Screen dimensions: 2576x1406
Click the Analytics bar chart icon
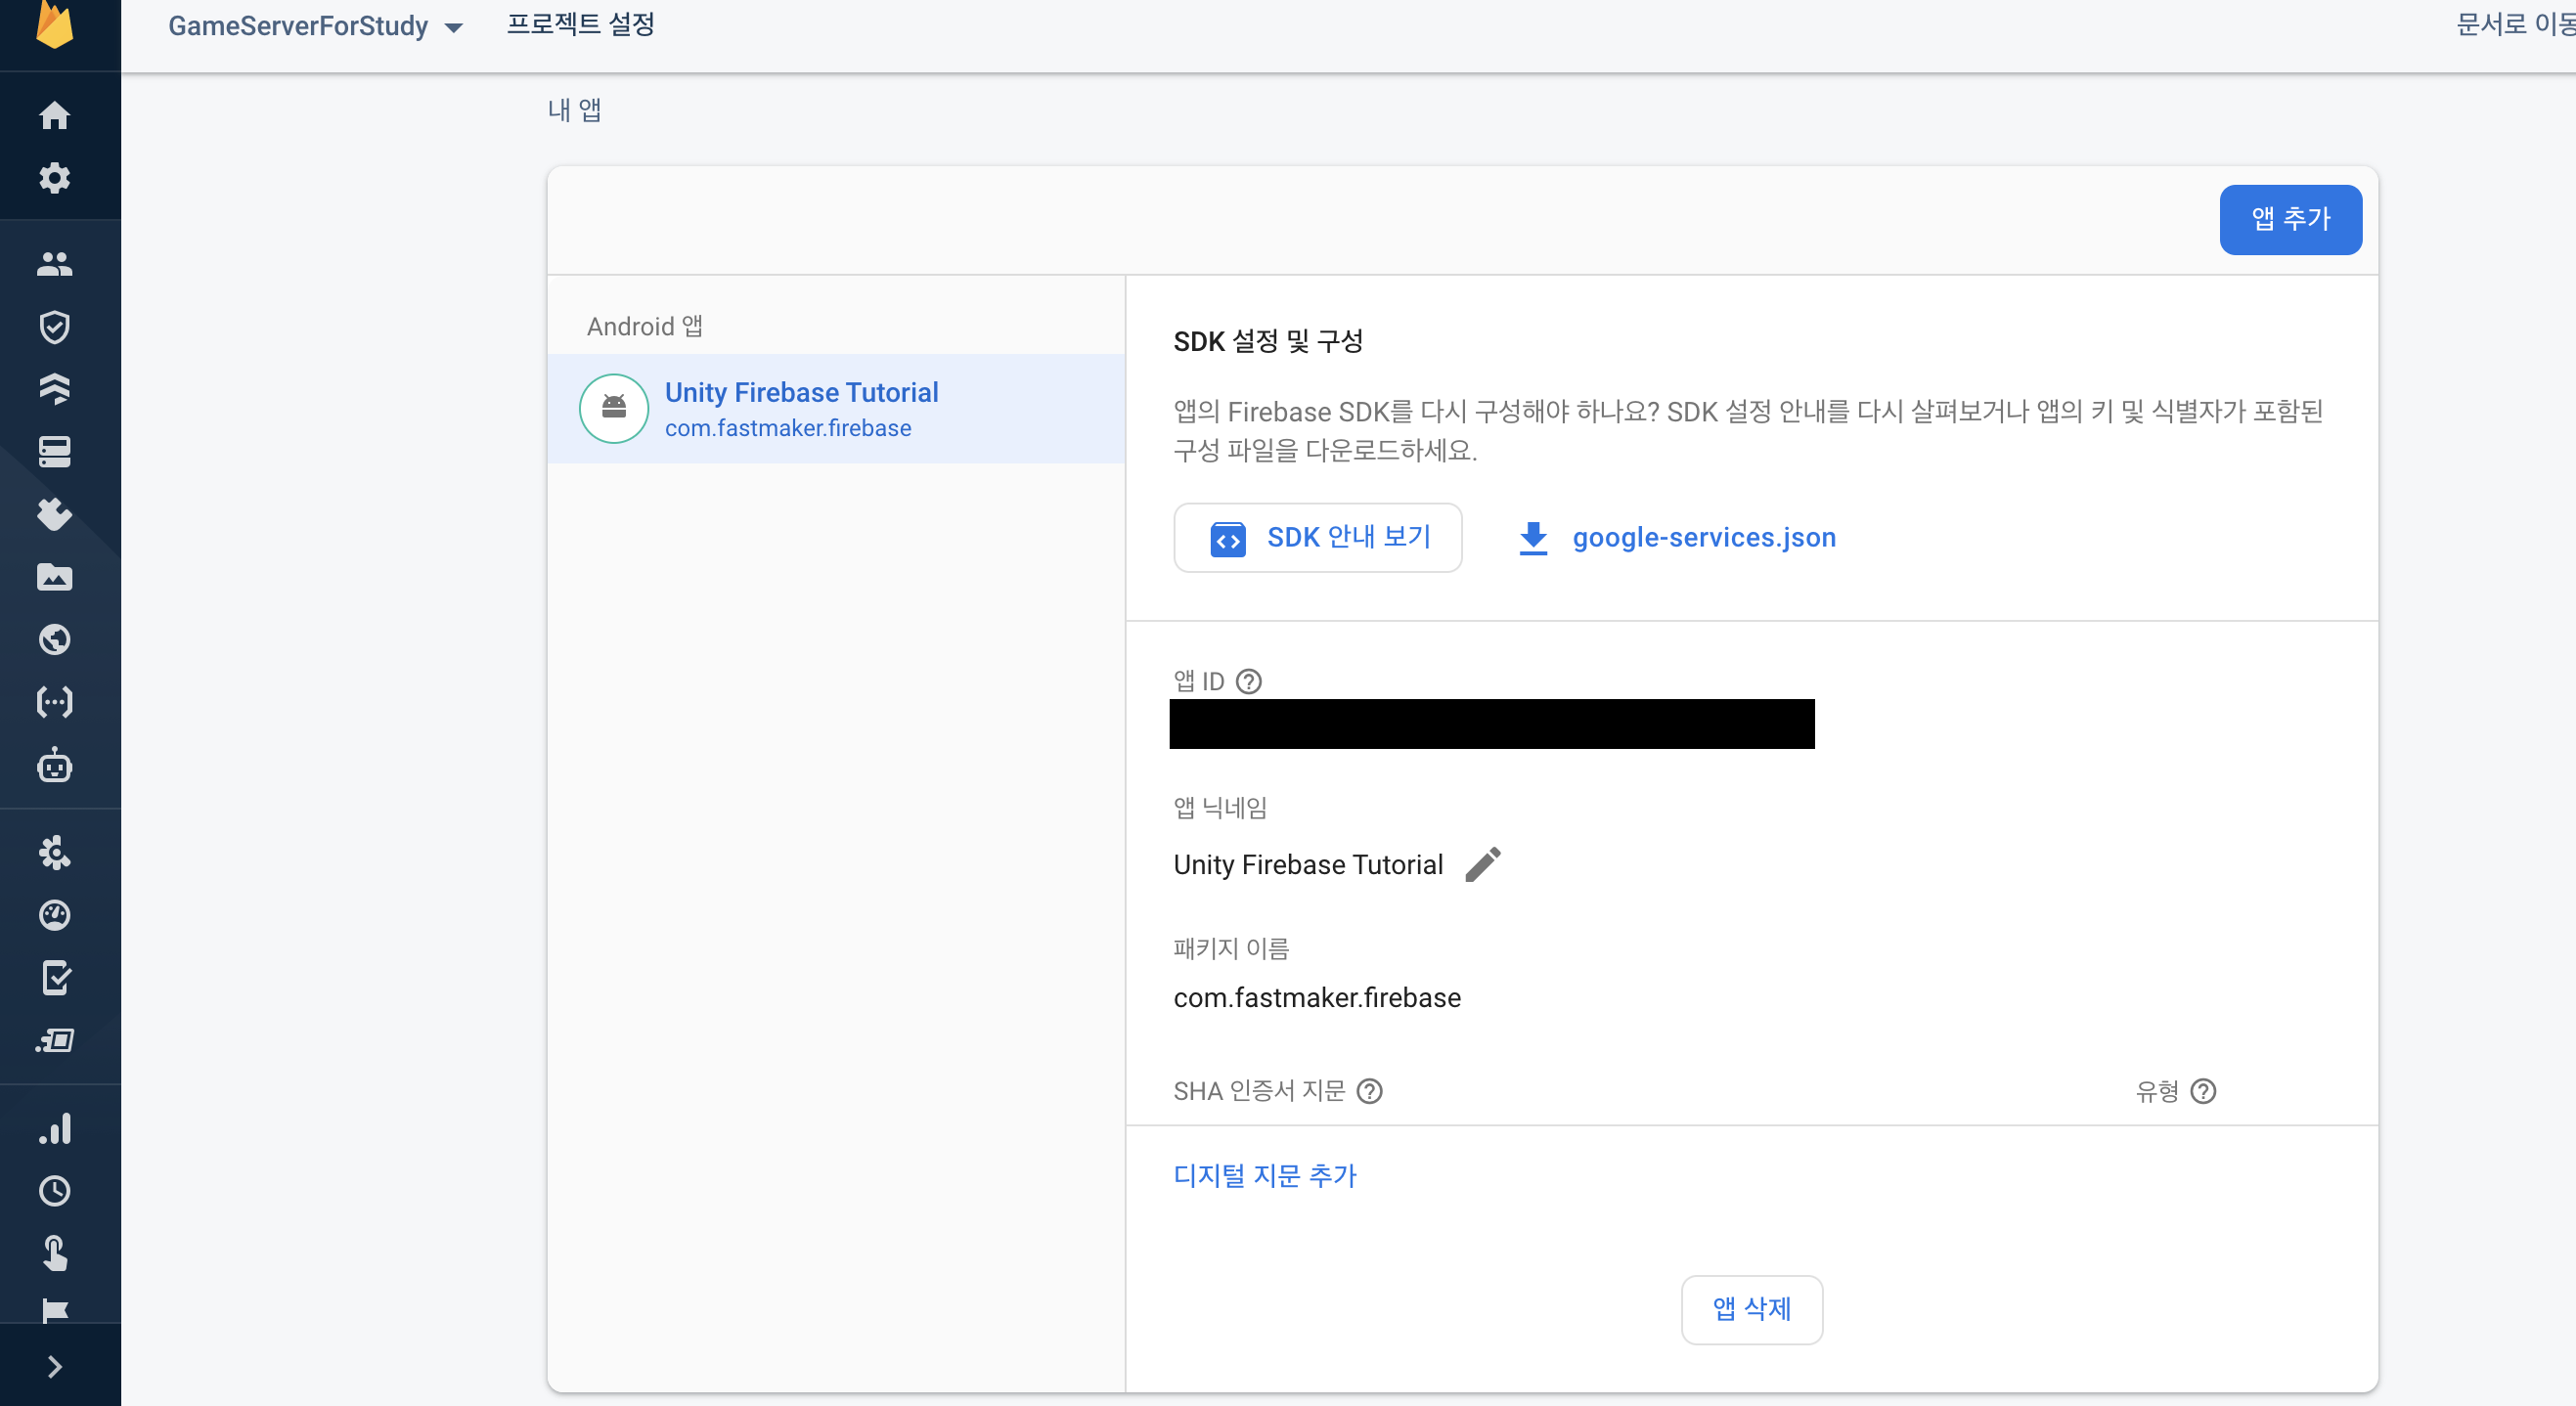pos(54,1128)
